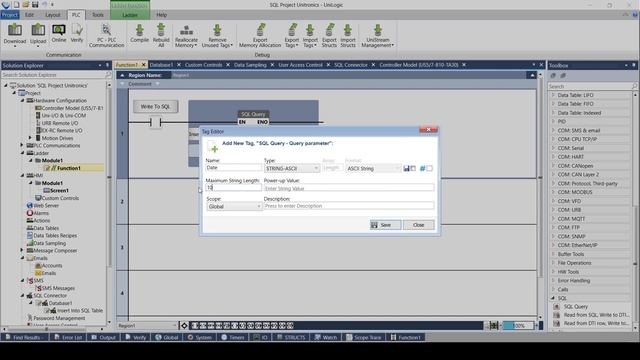Click the save icon in quick access toolbar
The width and height of the screenshot is (640, 360).
[x=35, y=4]
